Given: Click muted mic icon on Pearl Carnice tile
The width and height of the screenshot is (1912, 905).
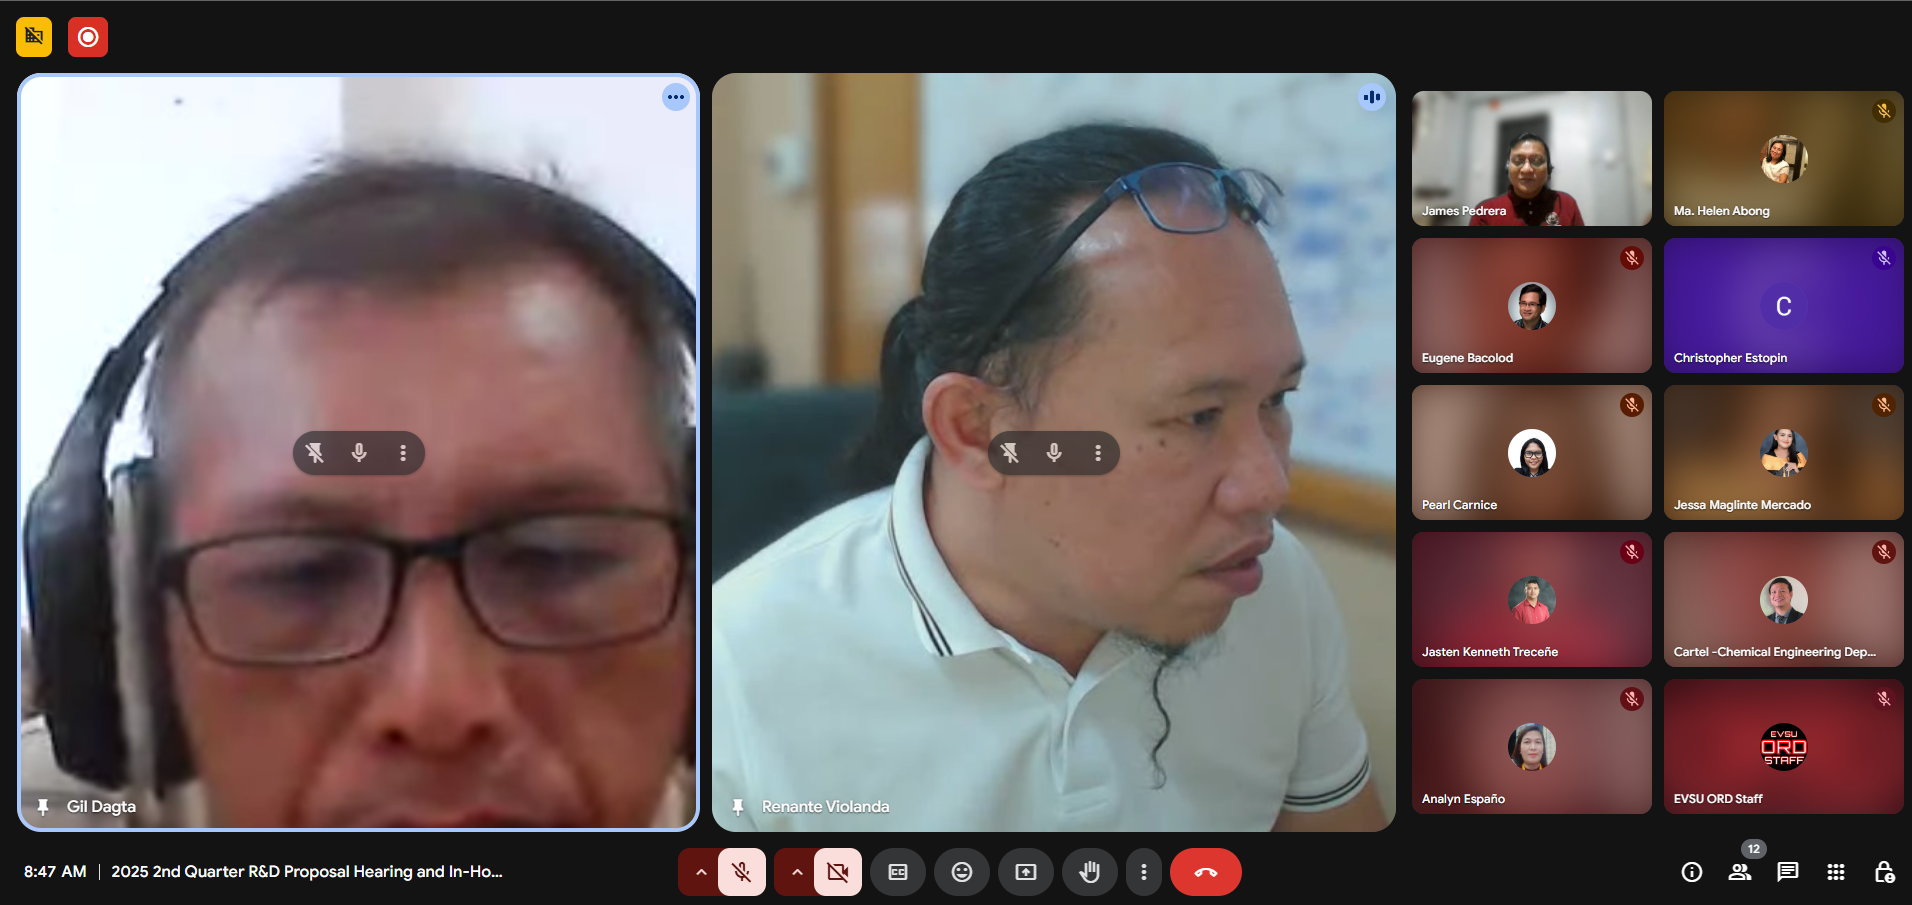Looking at the screenshot, I should tap(1632, 405).
